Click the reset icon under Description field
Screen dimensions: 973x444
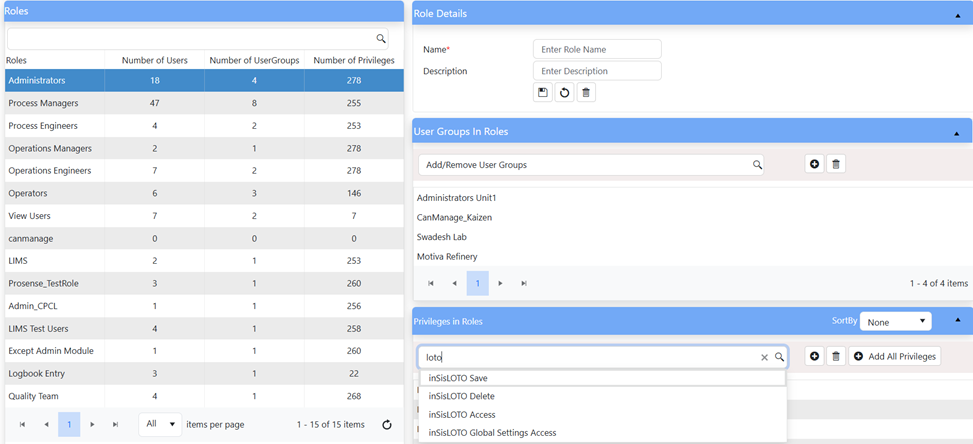(564, 93)
